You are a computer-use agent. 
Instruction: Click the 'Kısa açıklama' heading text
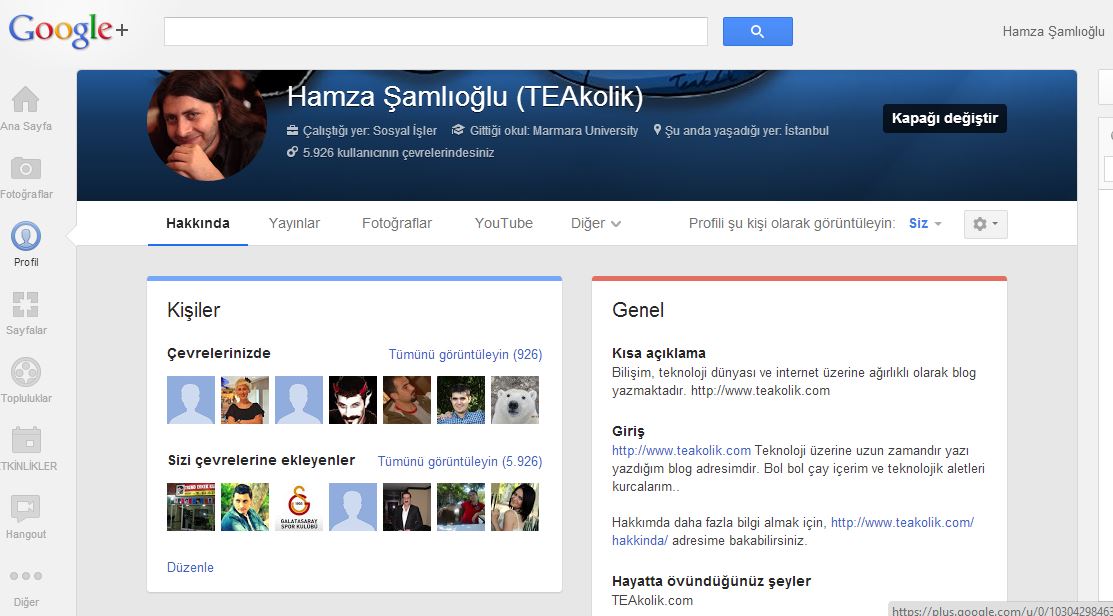tap(659, 353)
